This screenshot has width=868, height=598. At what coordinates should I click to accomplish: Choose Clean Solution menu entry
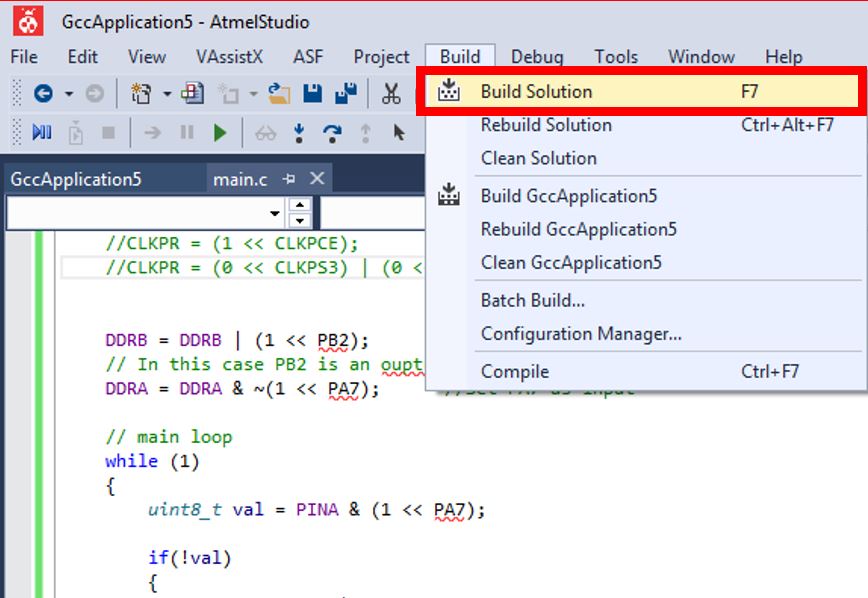click(645, 158)
